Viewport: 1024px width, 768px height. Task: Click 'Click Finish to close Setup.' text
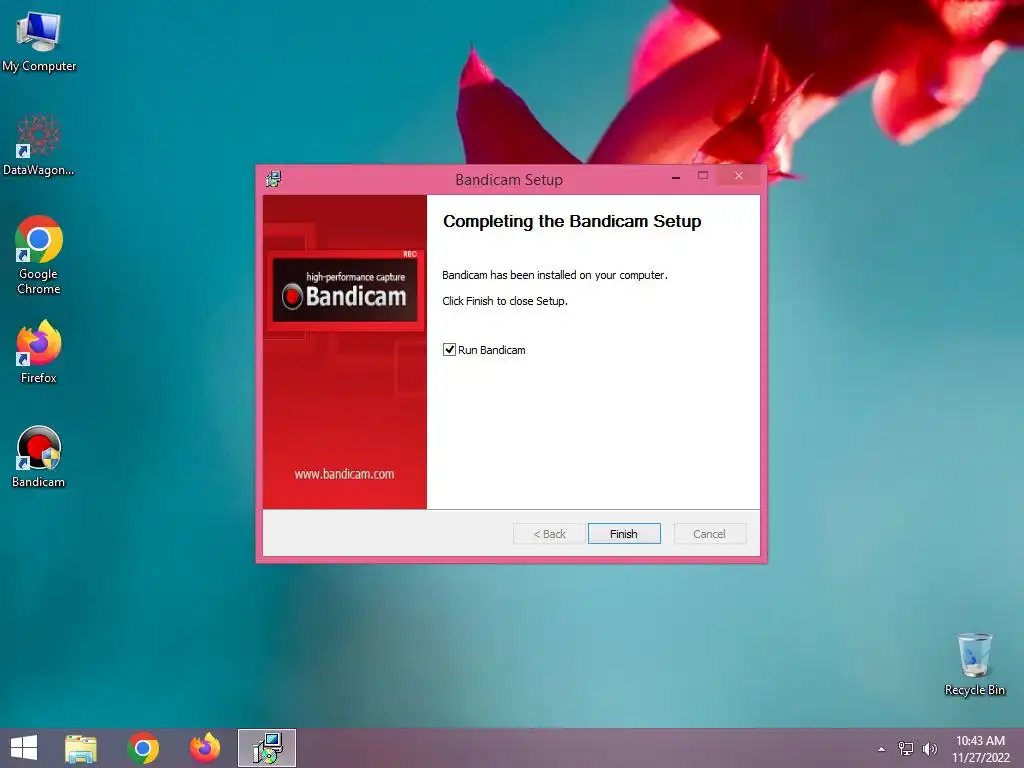click(x=505, y=301)
